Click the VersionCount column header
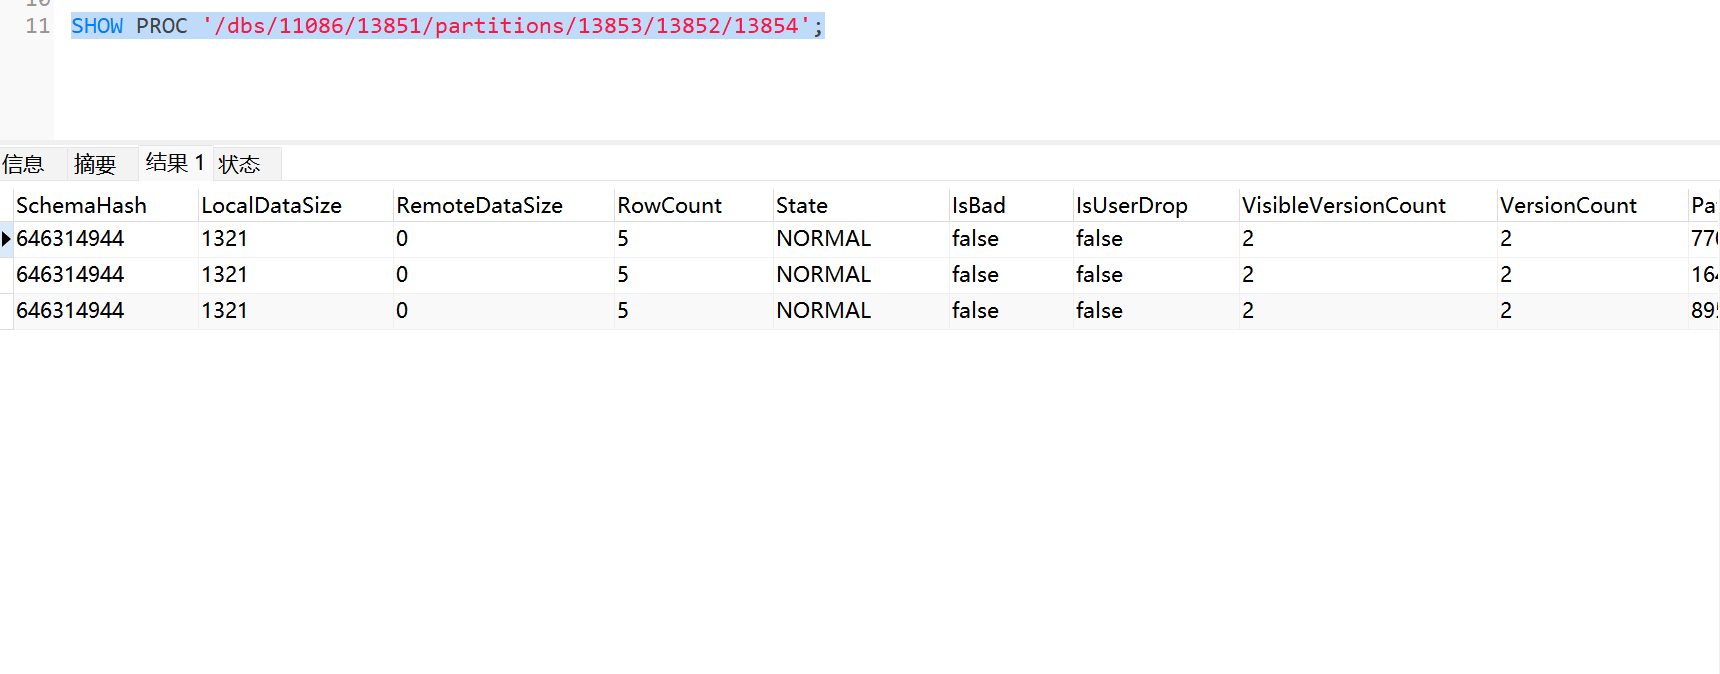This screenshot has height=674, width=1720. 1568,205
